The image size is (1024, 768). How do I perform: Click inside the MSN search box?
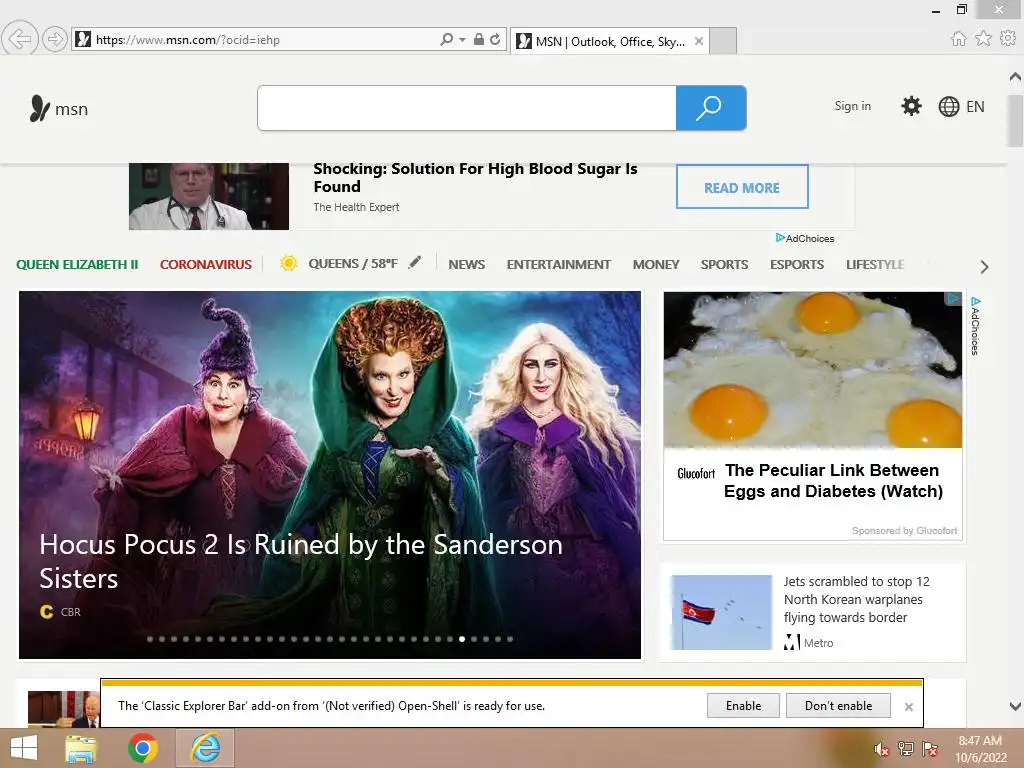466,108
